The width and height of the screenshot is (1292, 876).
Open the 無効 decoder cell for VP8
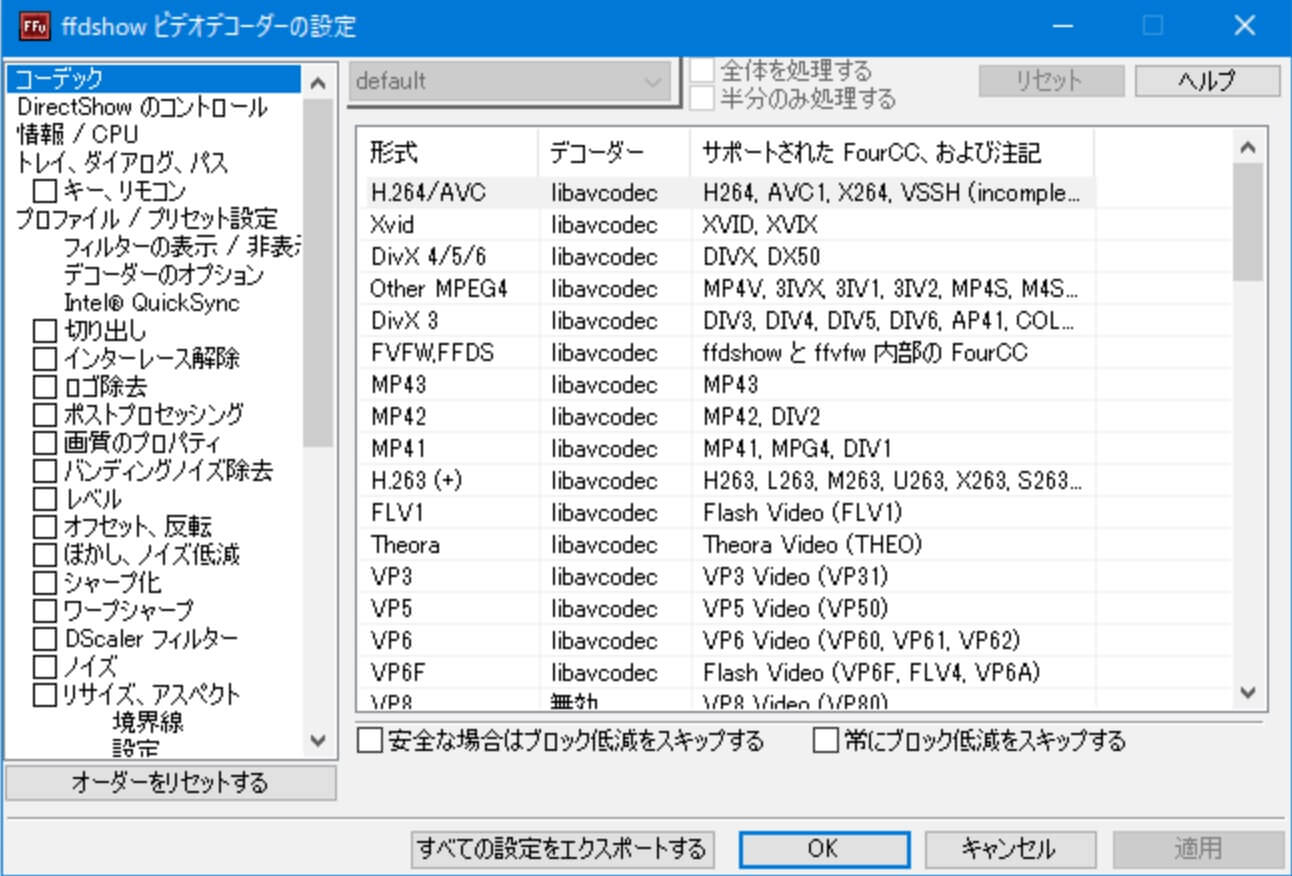coord(614,700)
